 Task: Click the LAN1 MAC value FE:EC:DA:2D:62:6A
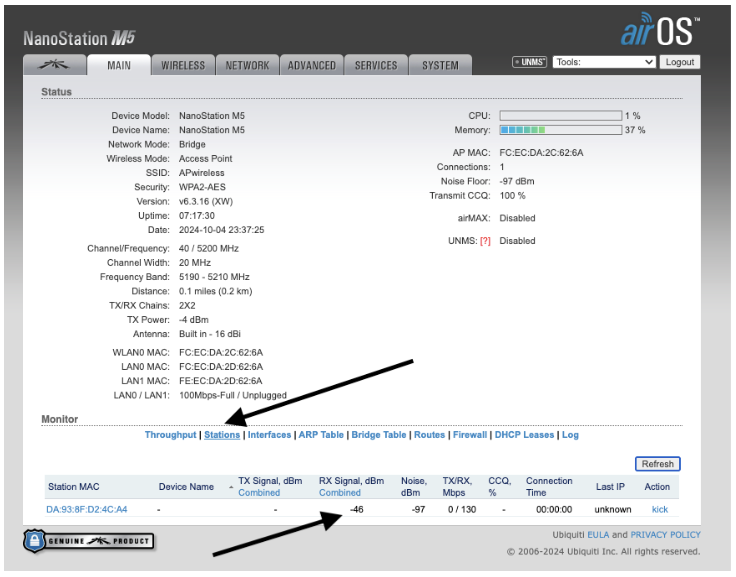(221, 381)
